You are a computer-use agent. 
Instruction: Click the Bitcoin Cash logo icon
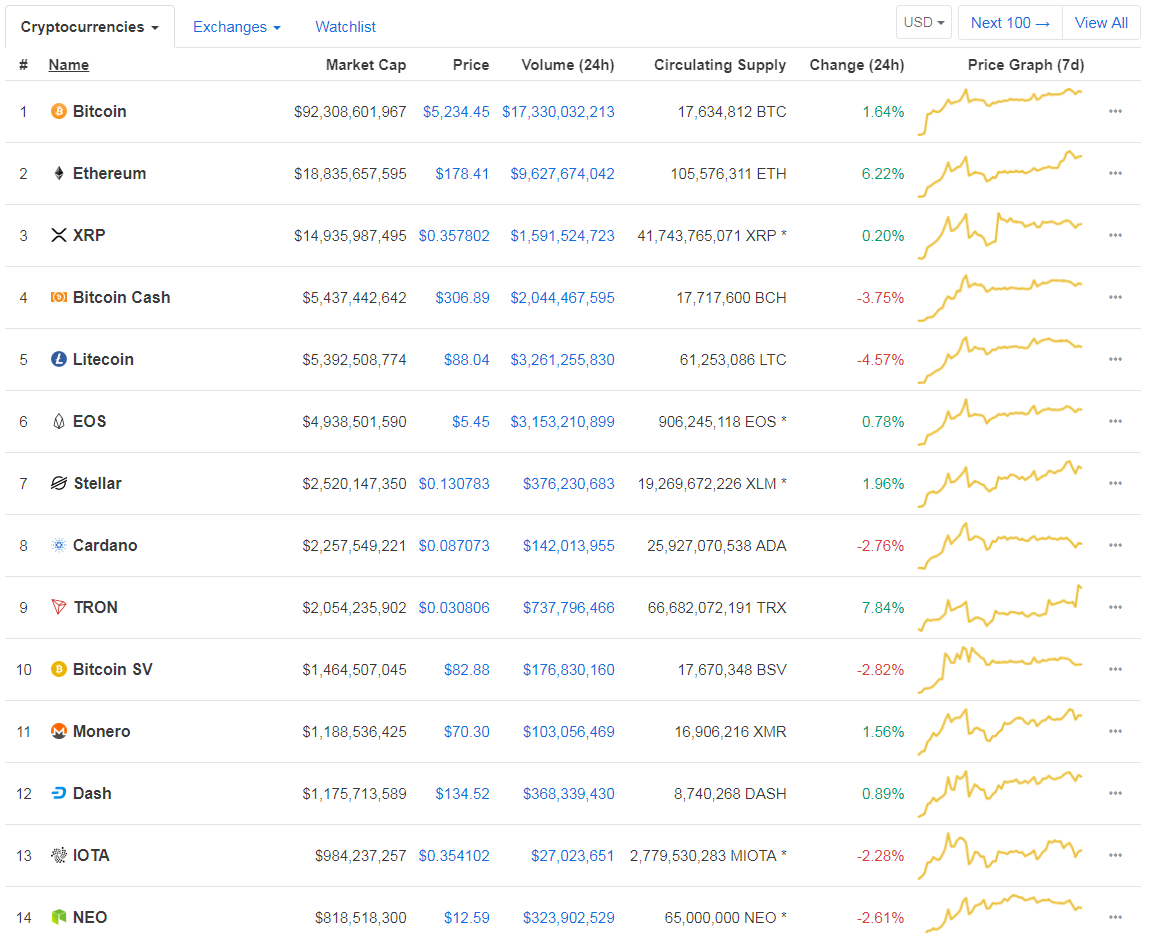[59, 297]
